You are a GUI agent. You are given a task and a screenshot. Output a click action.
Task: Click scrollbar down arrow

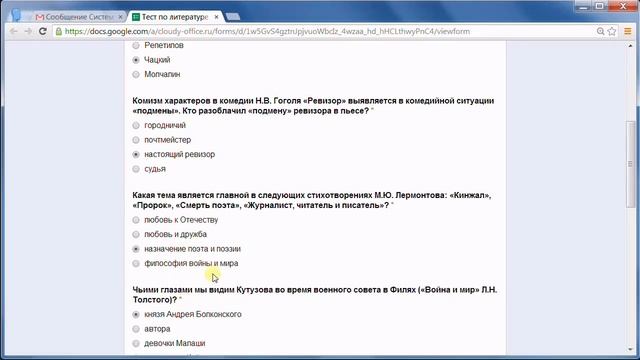click(631, 349)
